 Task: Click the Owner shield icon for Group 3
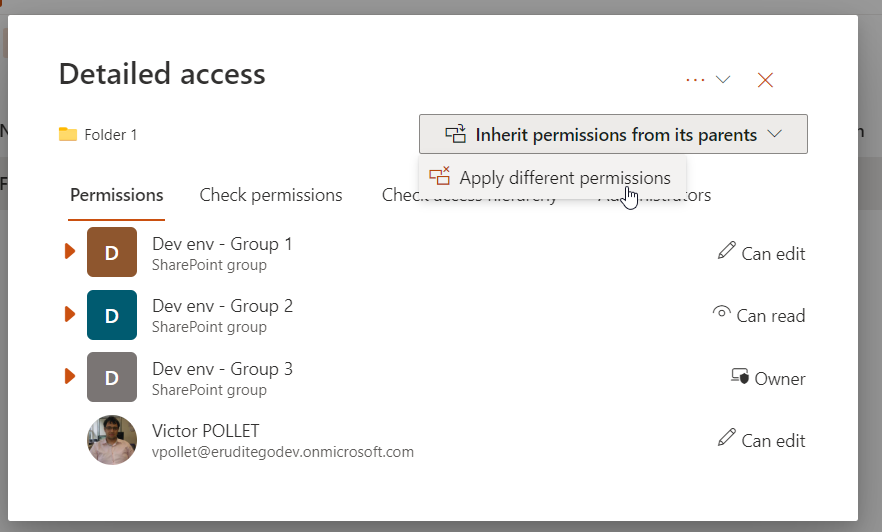(x=740, y=377)
